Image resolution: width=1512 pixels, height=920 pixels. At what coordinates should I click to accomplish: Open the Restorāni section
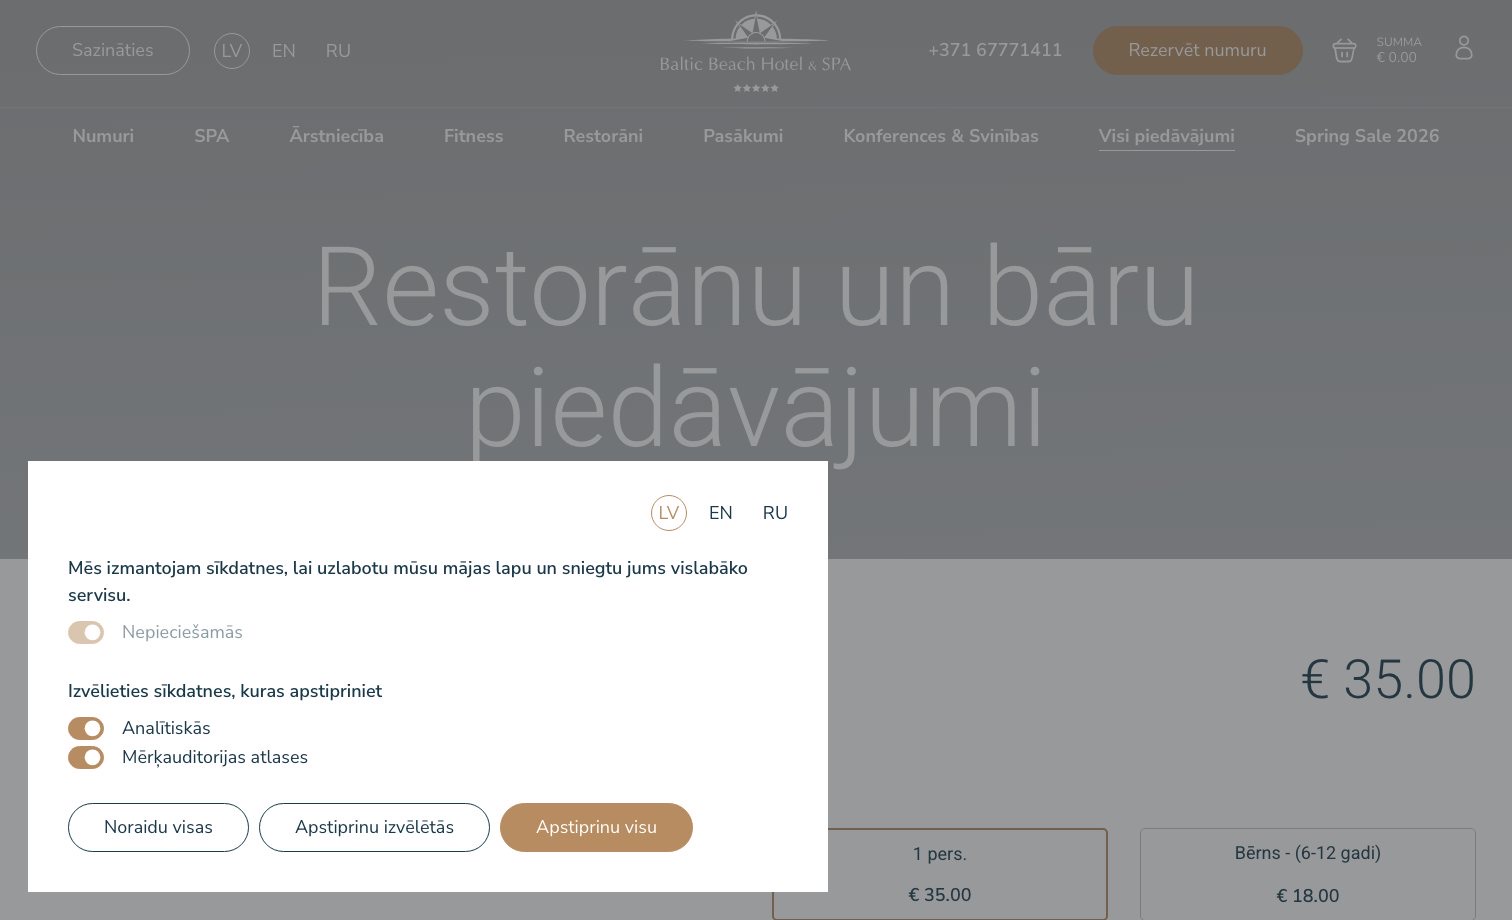tap(603, 136)
